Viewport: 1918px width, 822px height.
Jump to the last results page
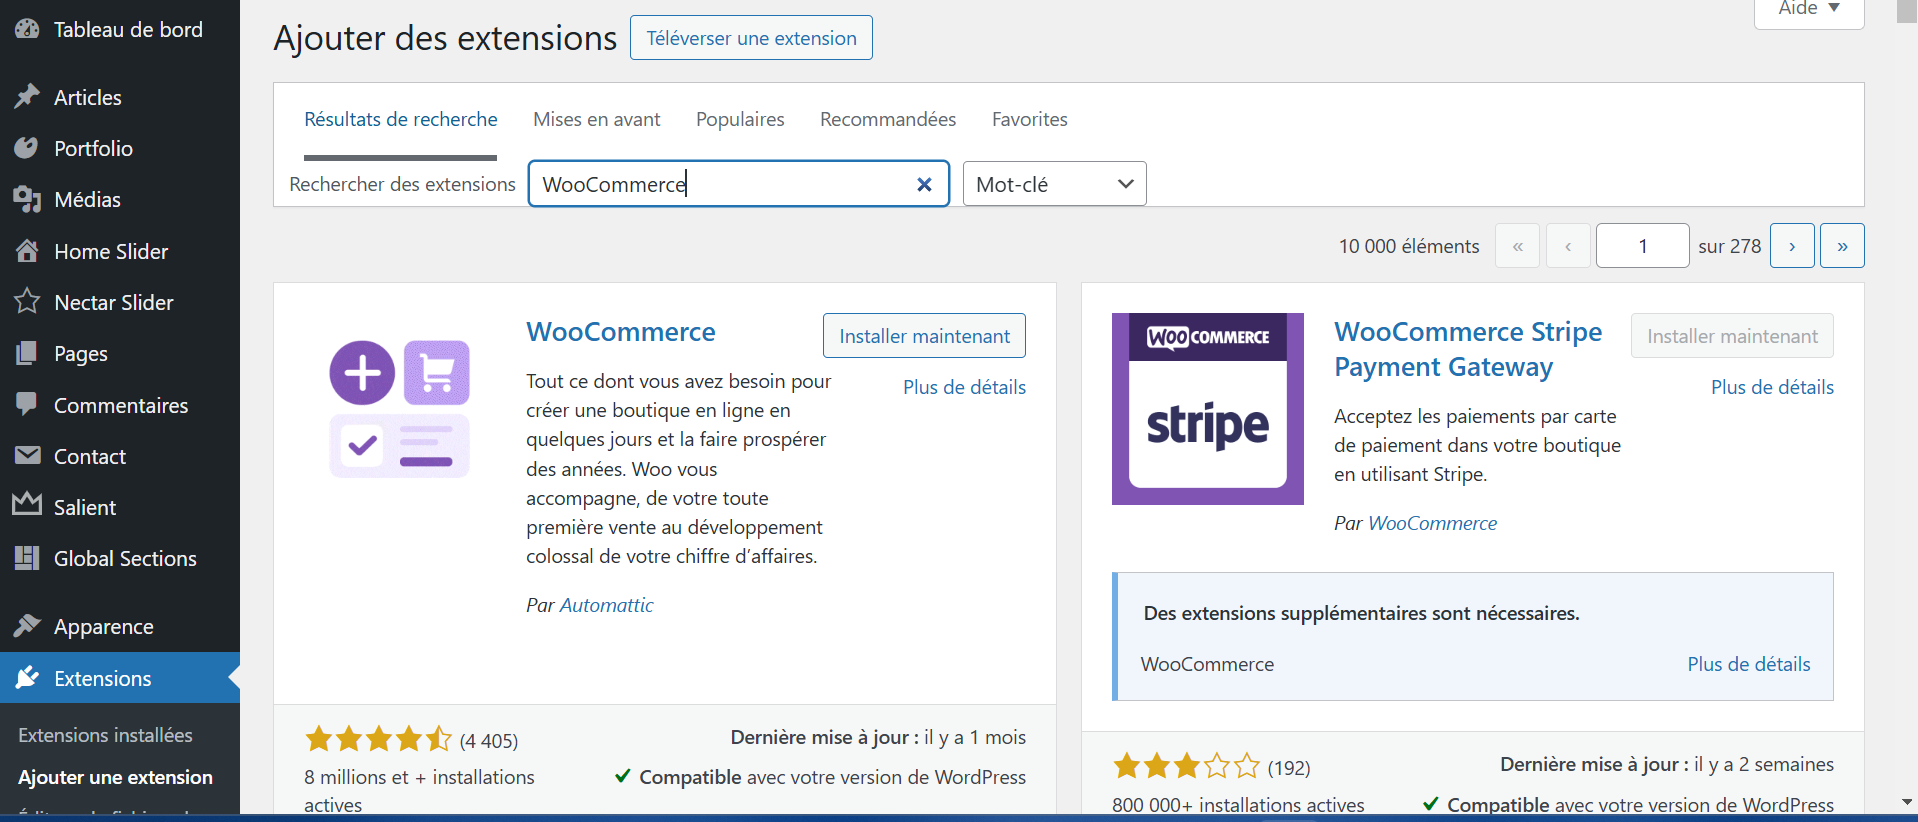pyautogui.click(x=1842, y=246)
